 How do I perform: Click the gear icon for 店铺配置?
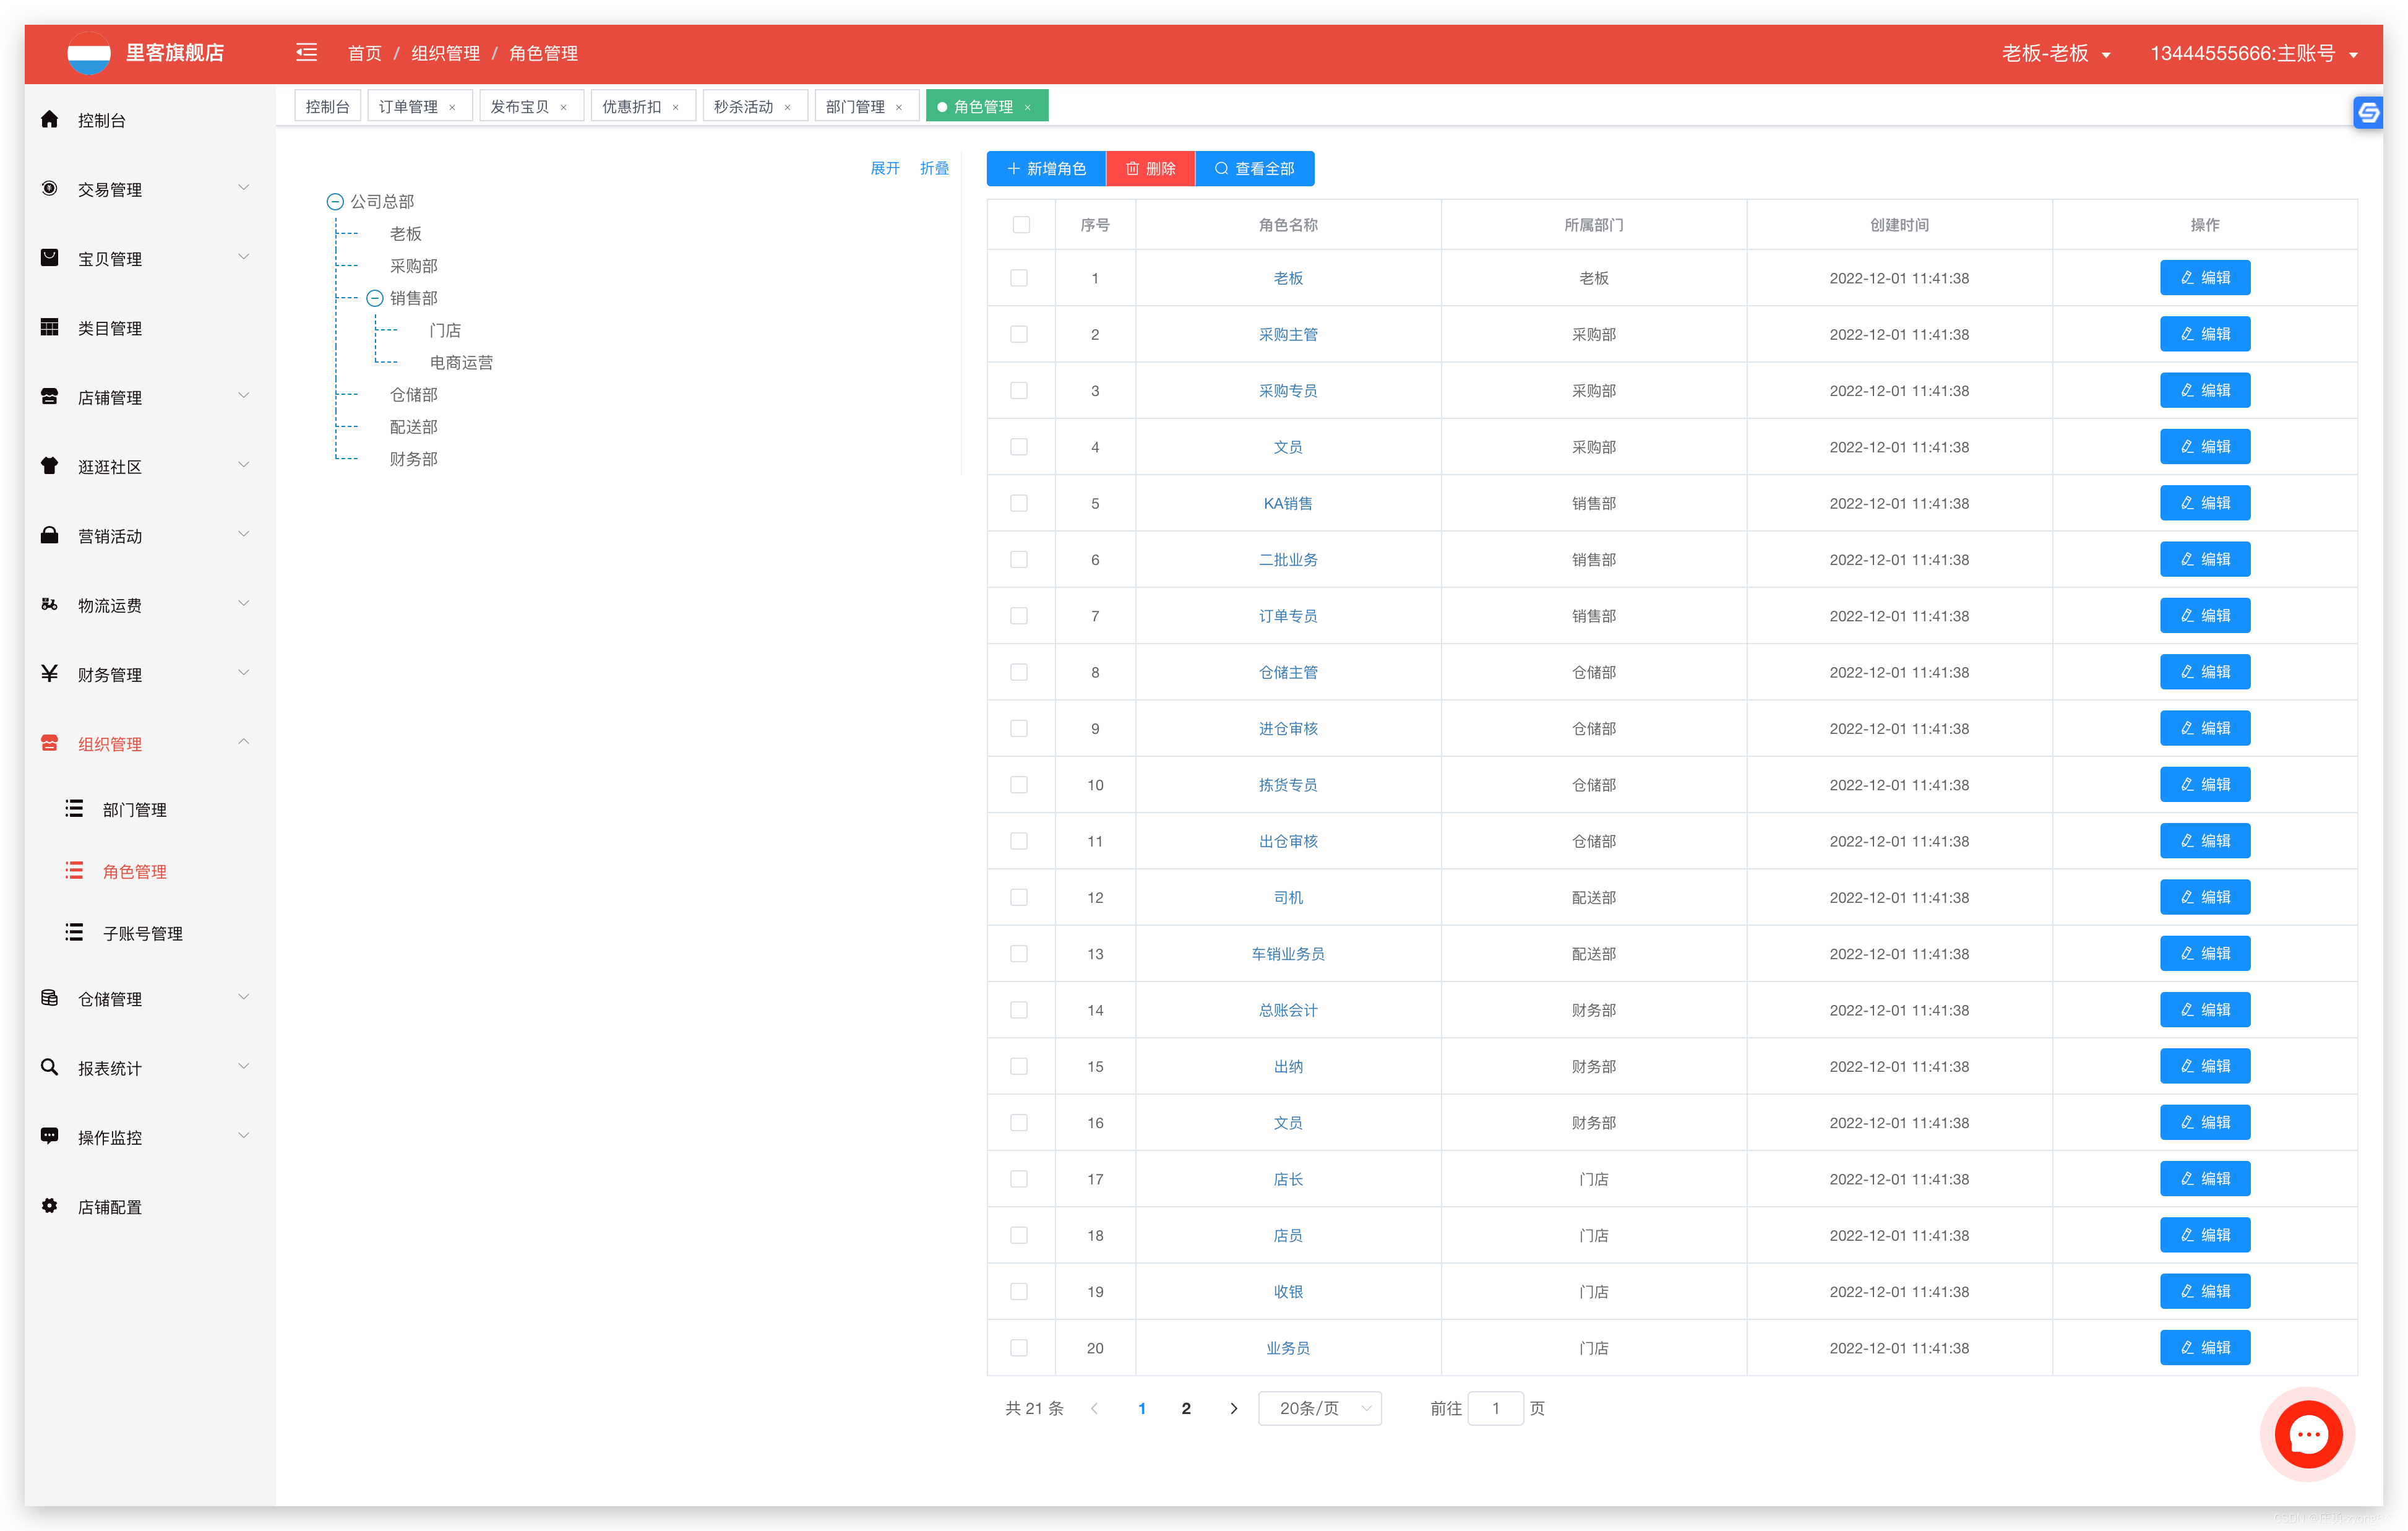click(x=49, y=1206)
